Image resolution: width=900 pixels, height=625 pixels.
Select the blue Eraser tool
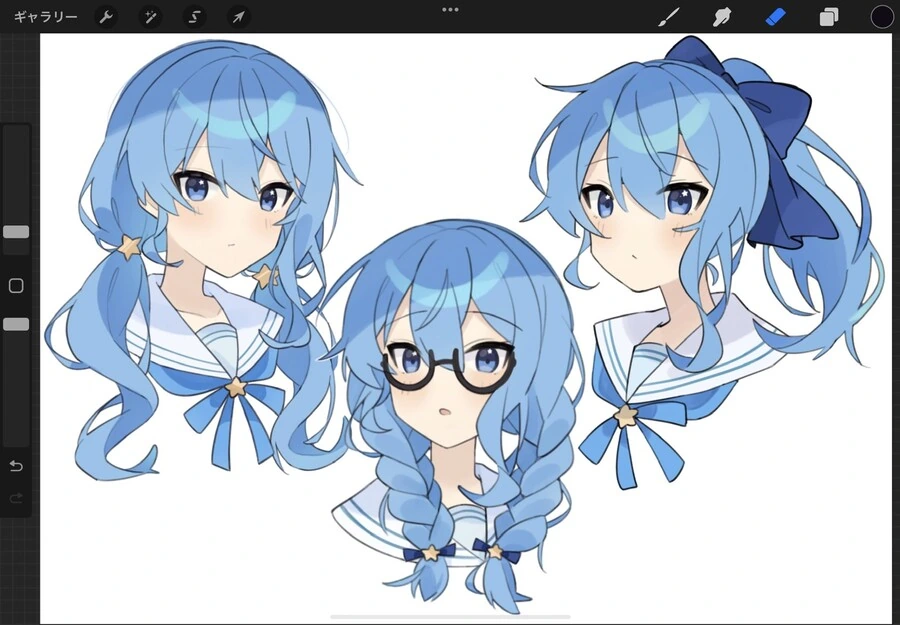[x=775, y=17]
